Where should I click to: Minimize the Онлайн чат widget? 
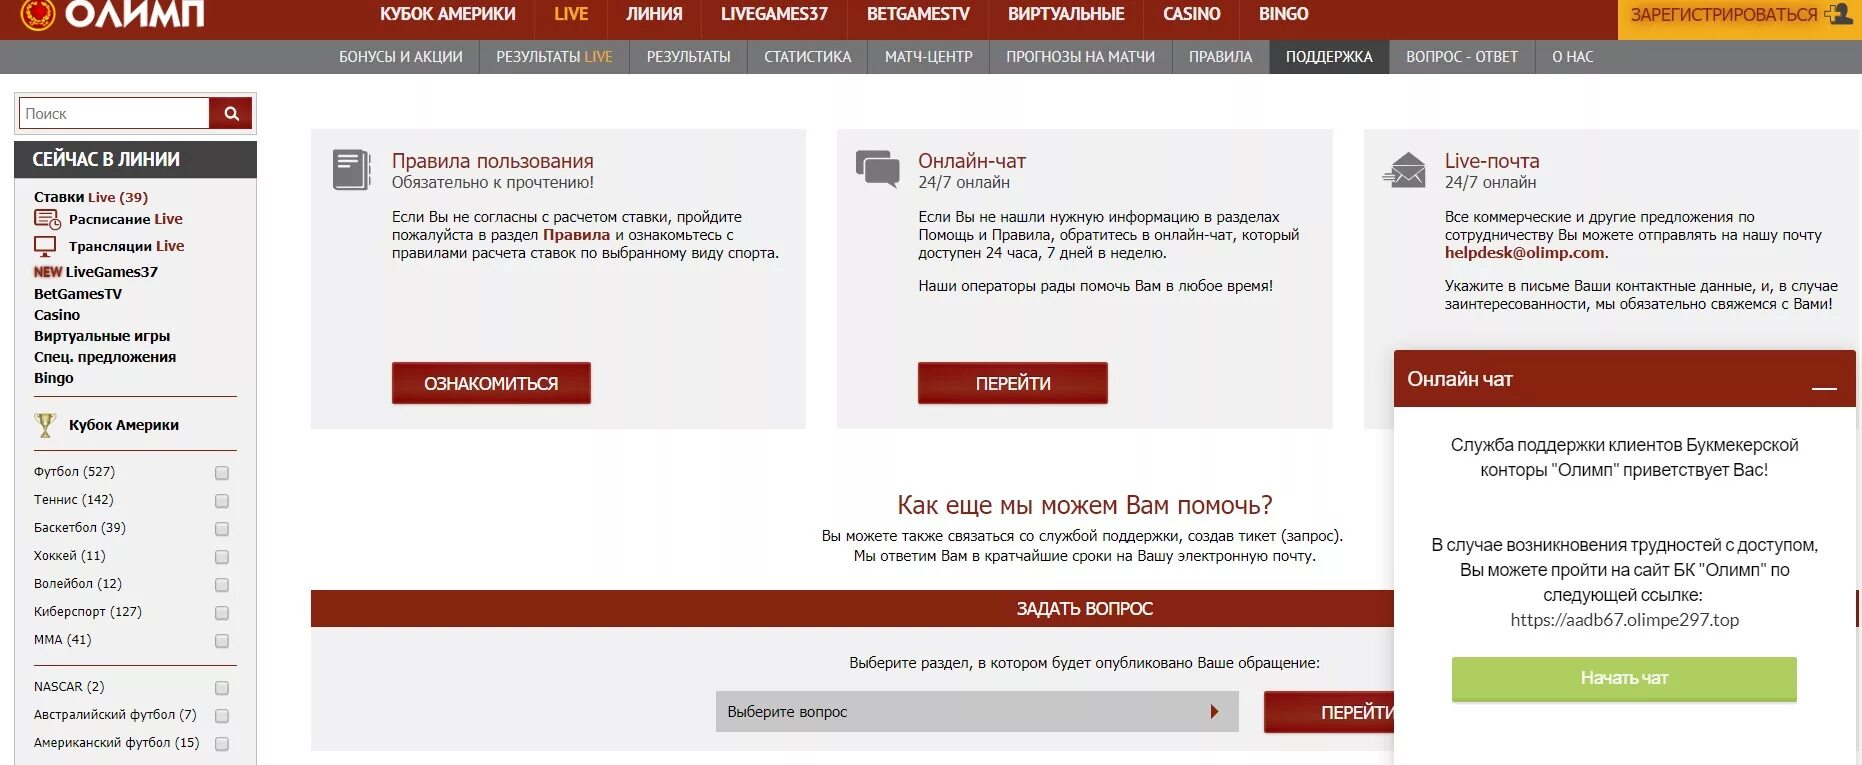[x=1824, y=387]
